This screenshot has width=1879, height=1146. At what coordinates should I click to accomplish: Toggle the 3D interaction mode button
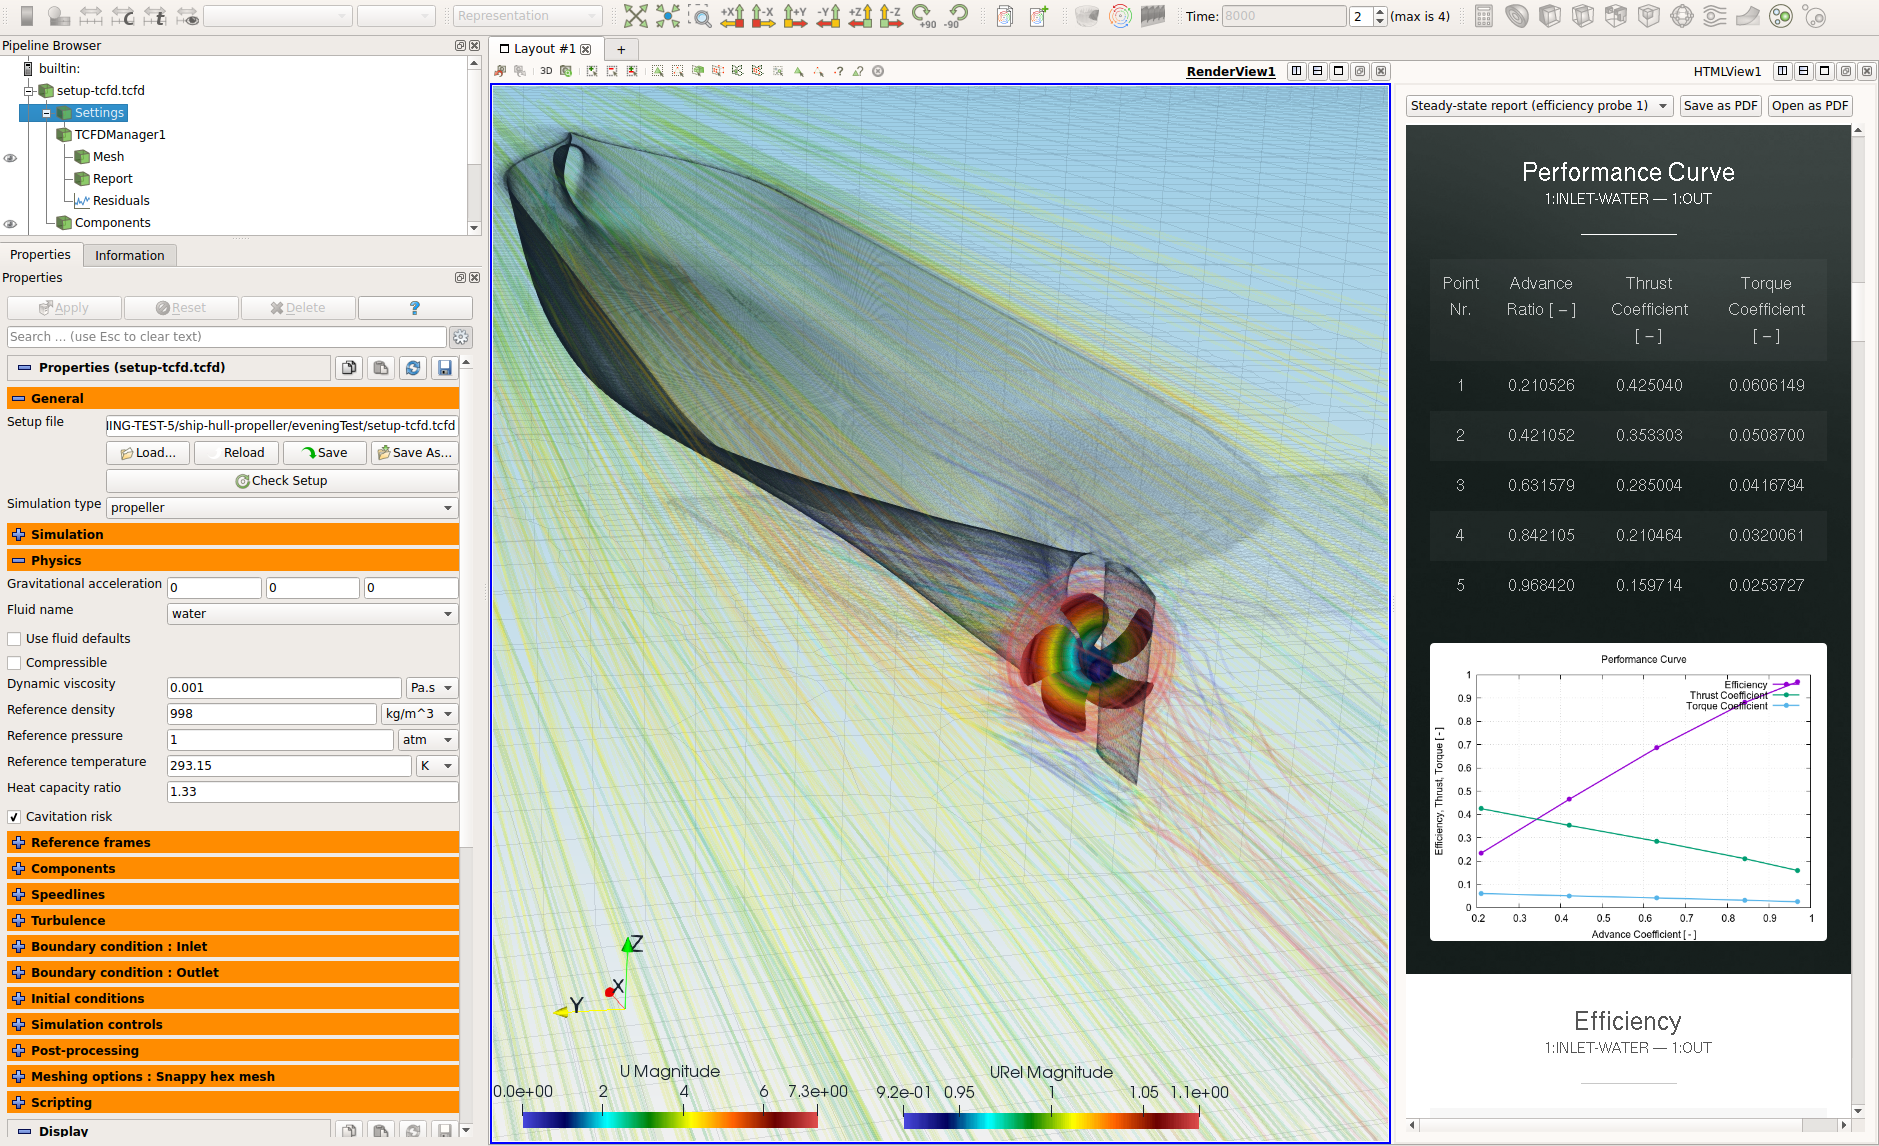[x=546, y=71]
